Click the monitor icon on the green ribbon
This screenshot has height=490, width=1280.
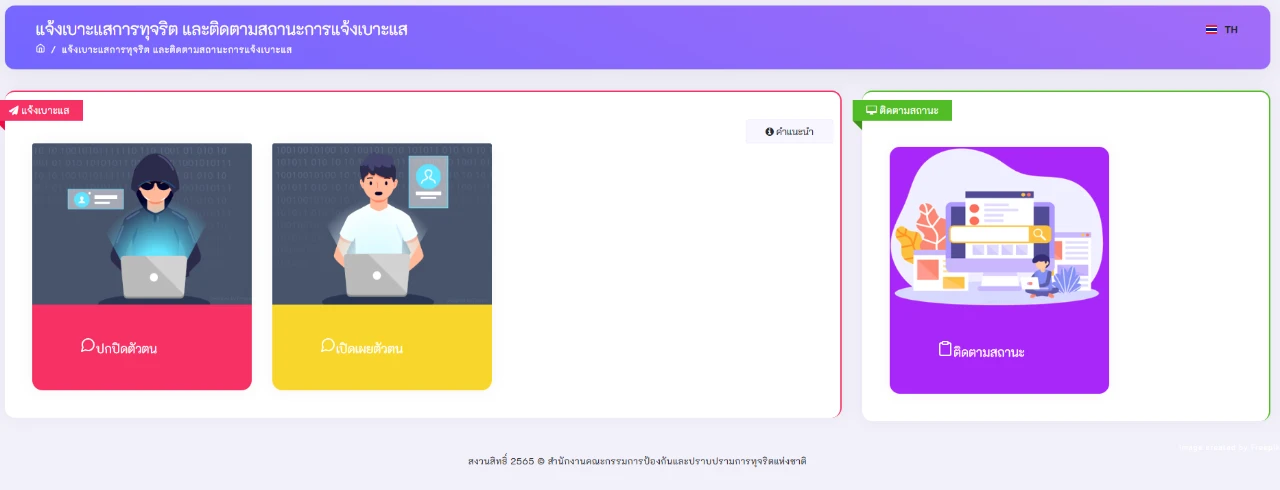pyautogui.click(x=871, y=110)
